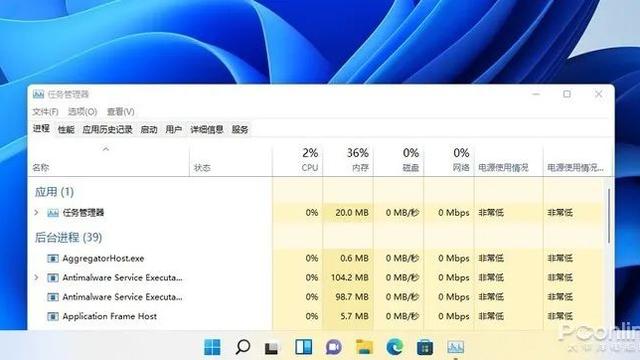The image size is (640, 360).
Task: Click the AggregatorHost.exe process icon
Action: pyautogui.click(x=53, y=258)
